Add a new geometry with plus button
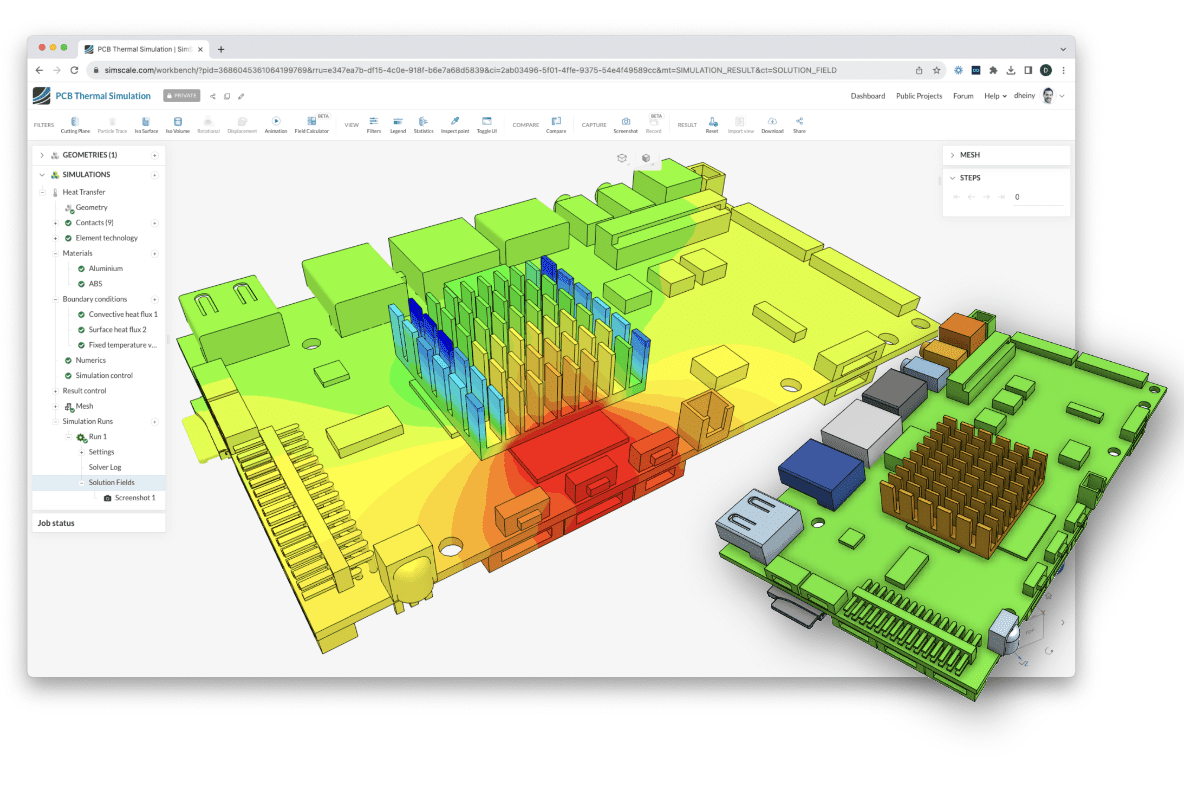 point(155,155)
